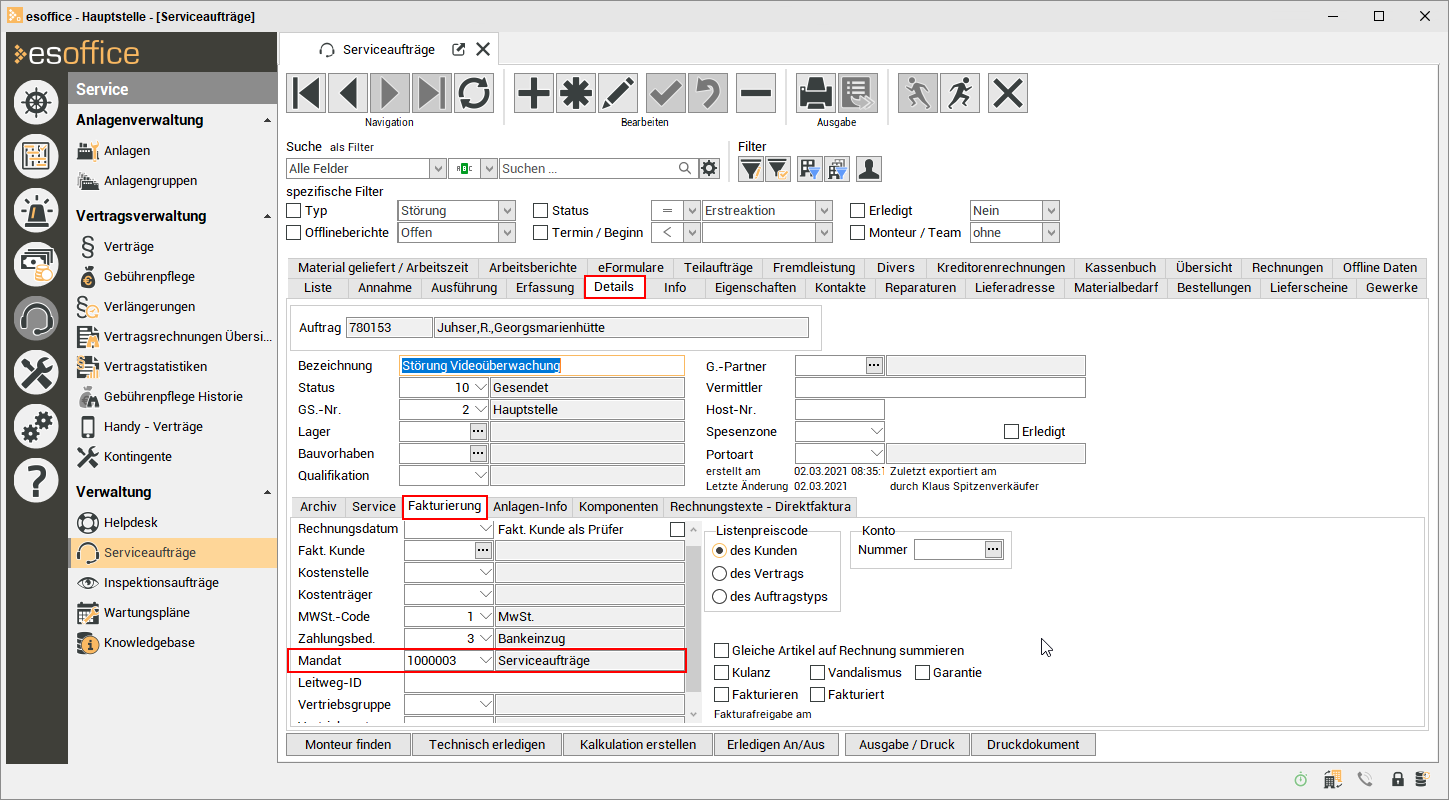1449x800 pixels.
Task: Open the tools wrench module in sidebar
Action: [36, 373]
